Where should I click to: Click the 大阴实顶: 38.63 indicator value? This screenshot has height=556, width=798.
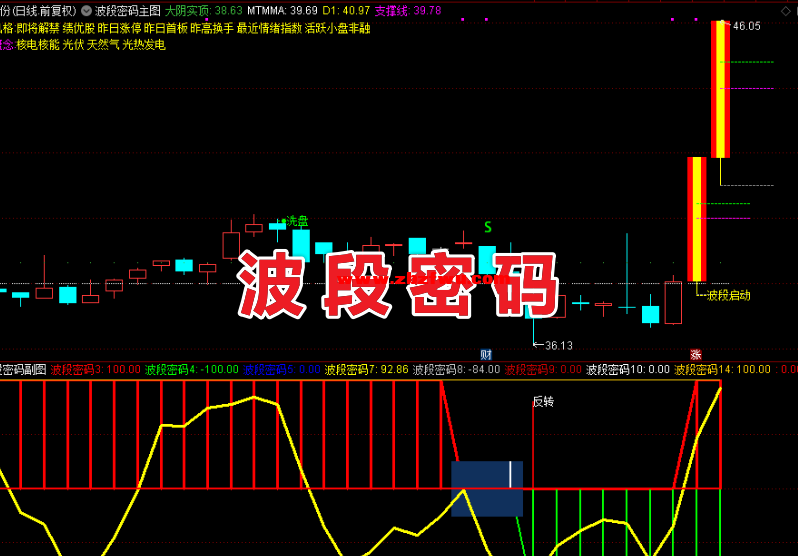click(204, 10)
